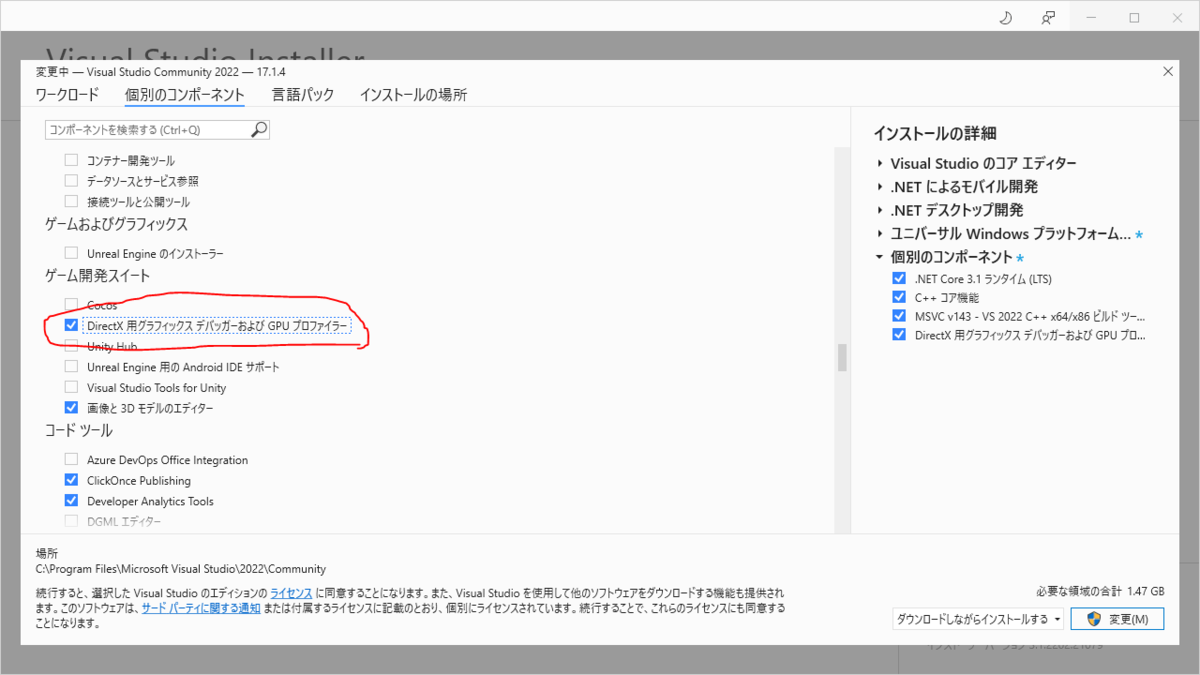
Task: Collapse the 個別のコンポーネント section in installation details
Action: pos(878,256)
